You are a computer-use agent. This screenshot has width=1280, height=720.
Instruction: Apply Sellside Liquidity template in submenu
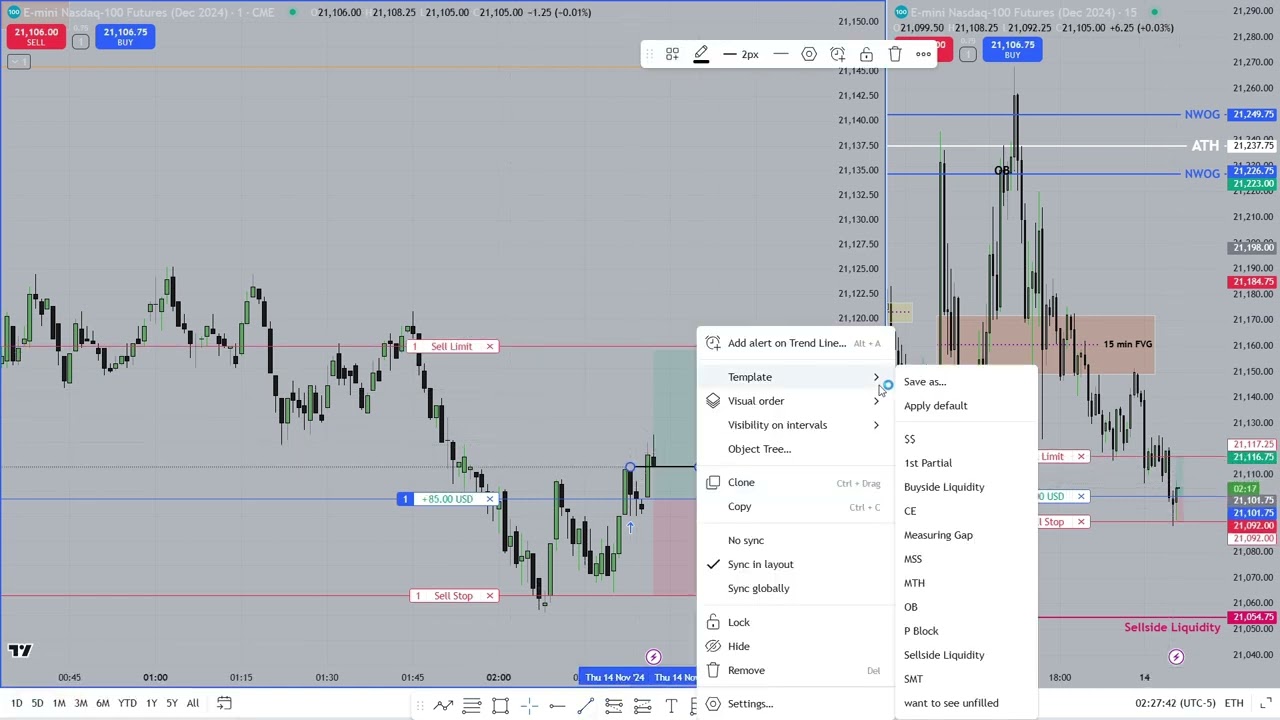click(x=966, y=655)
